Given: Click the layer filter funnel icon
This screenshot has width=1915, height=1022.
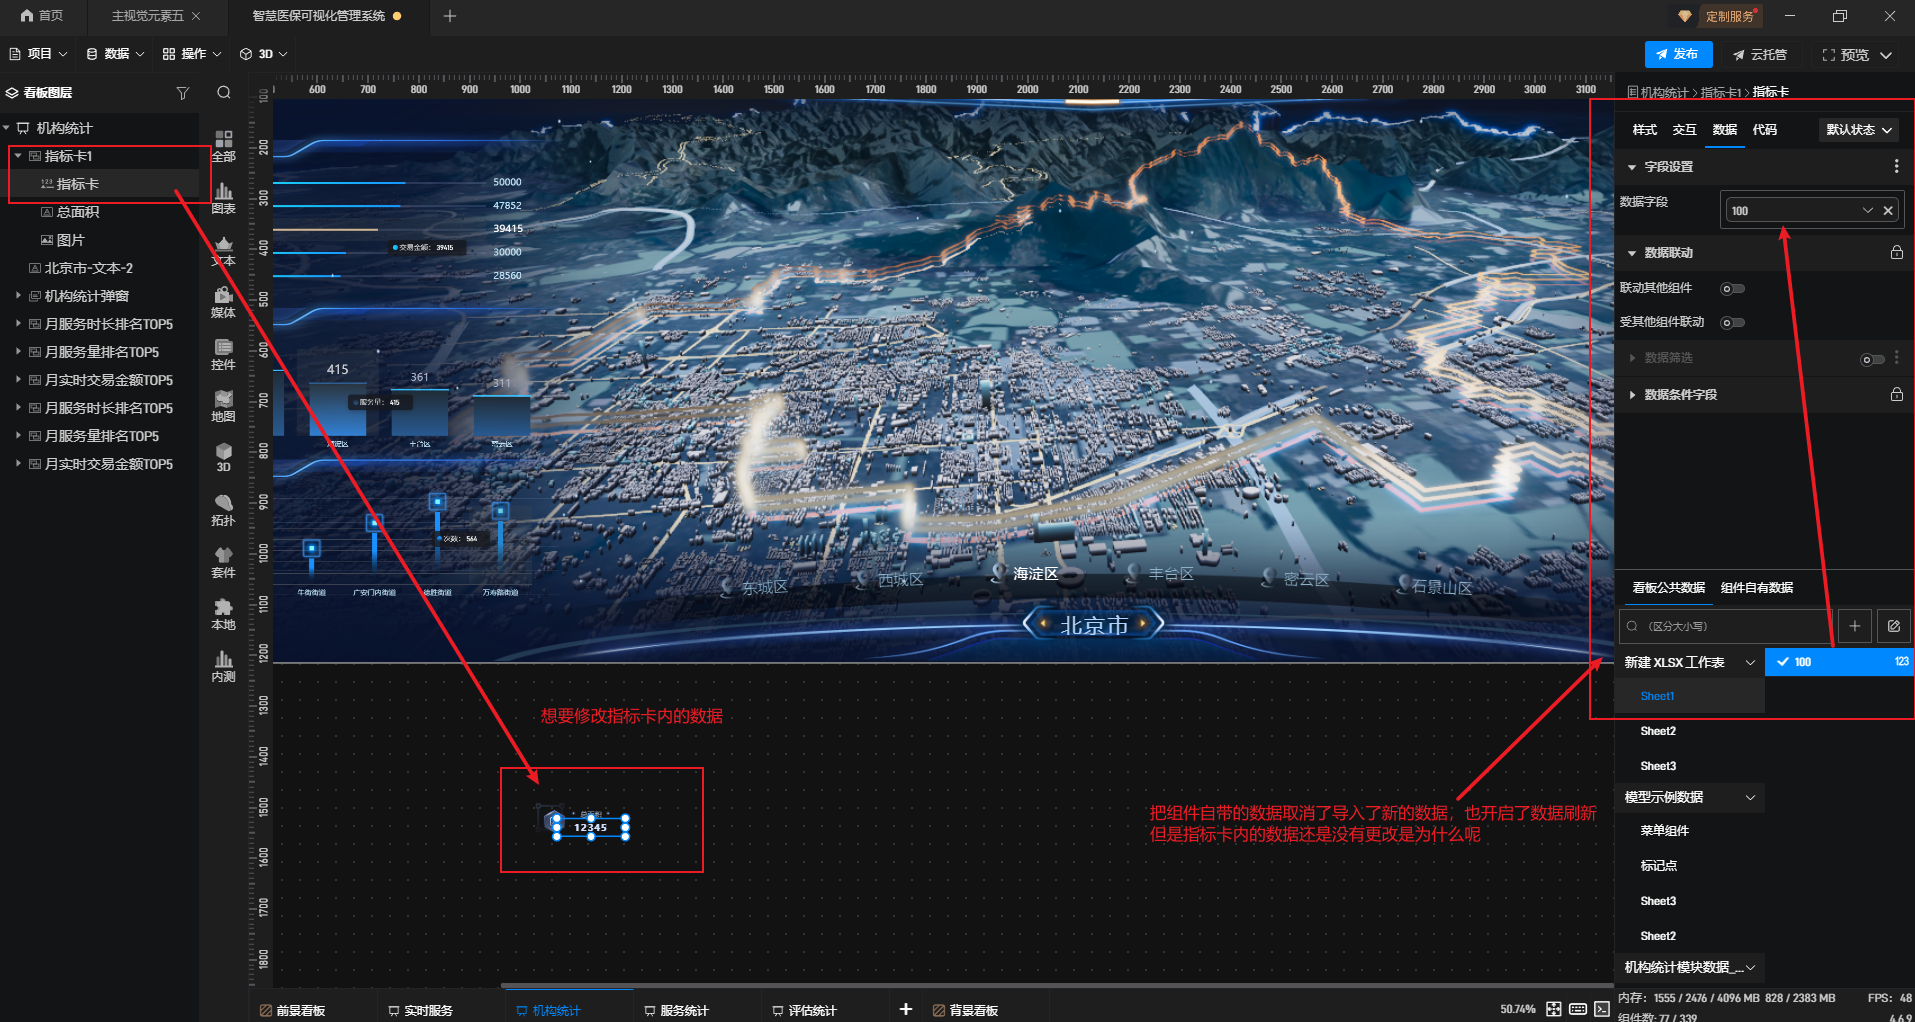Looking at the screenshot, I should click(182, 93).
